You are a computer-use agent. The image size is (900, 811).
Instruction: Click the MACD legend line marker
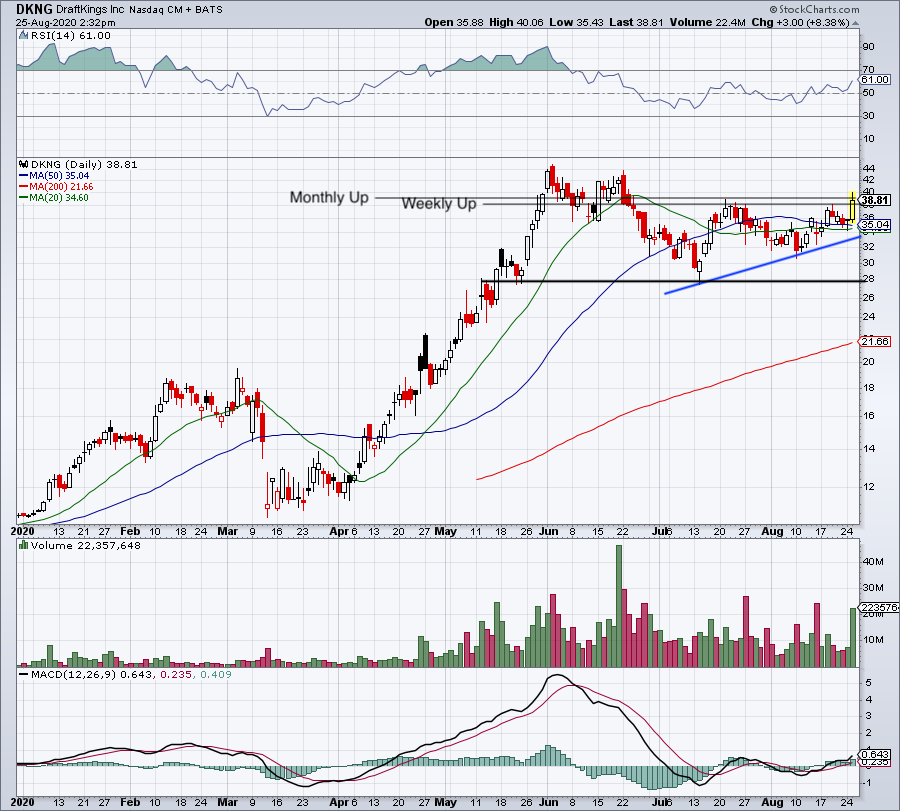23,674
